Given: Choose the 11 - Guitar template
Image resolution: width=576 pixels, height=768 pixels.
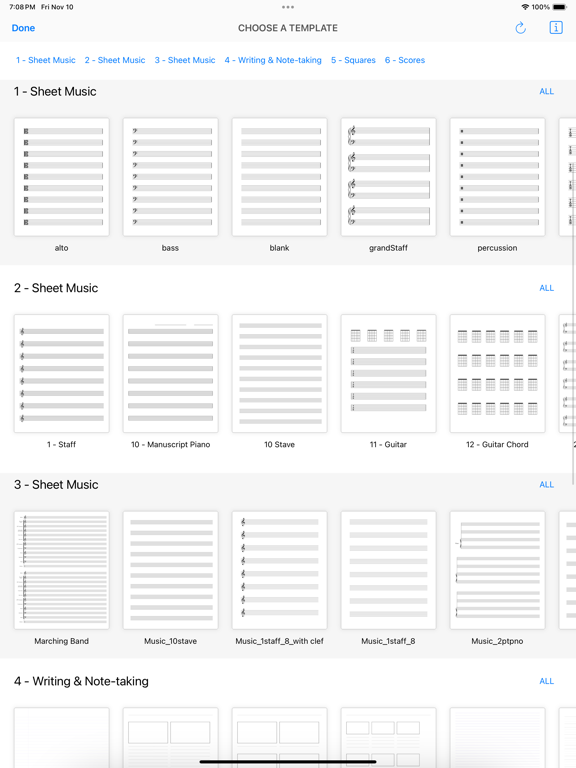Looking at the screenshot, I should [x=388, y=374].
